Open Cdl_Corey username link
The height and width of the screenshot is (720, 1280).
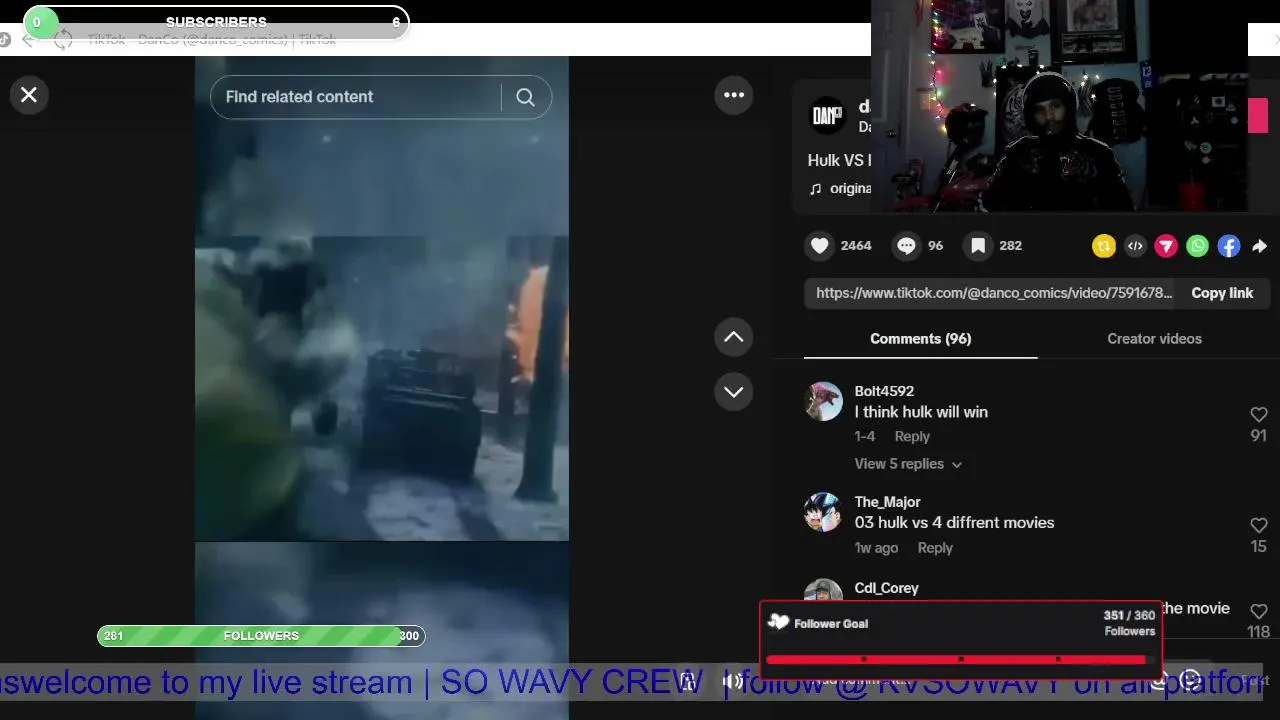tap(886, 588)
